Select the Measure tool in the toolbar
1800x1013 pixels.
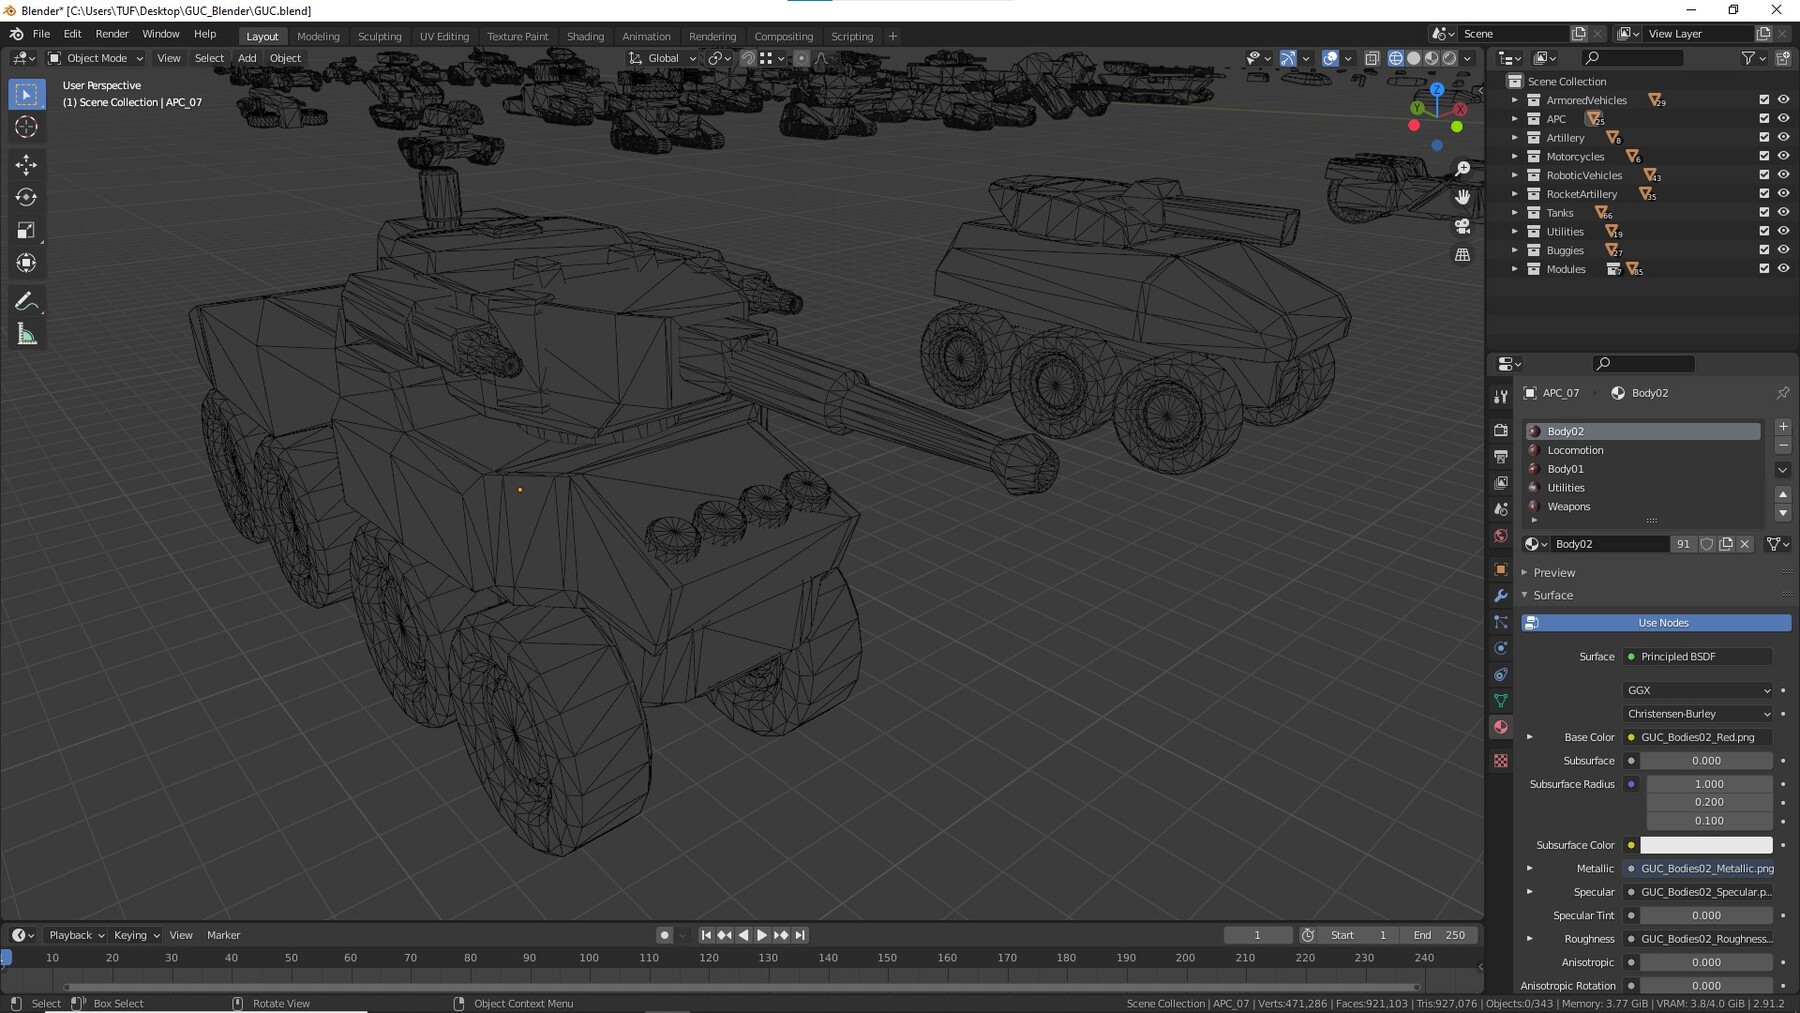click(26, 334)
